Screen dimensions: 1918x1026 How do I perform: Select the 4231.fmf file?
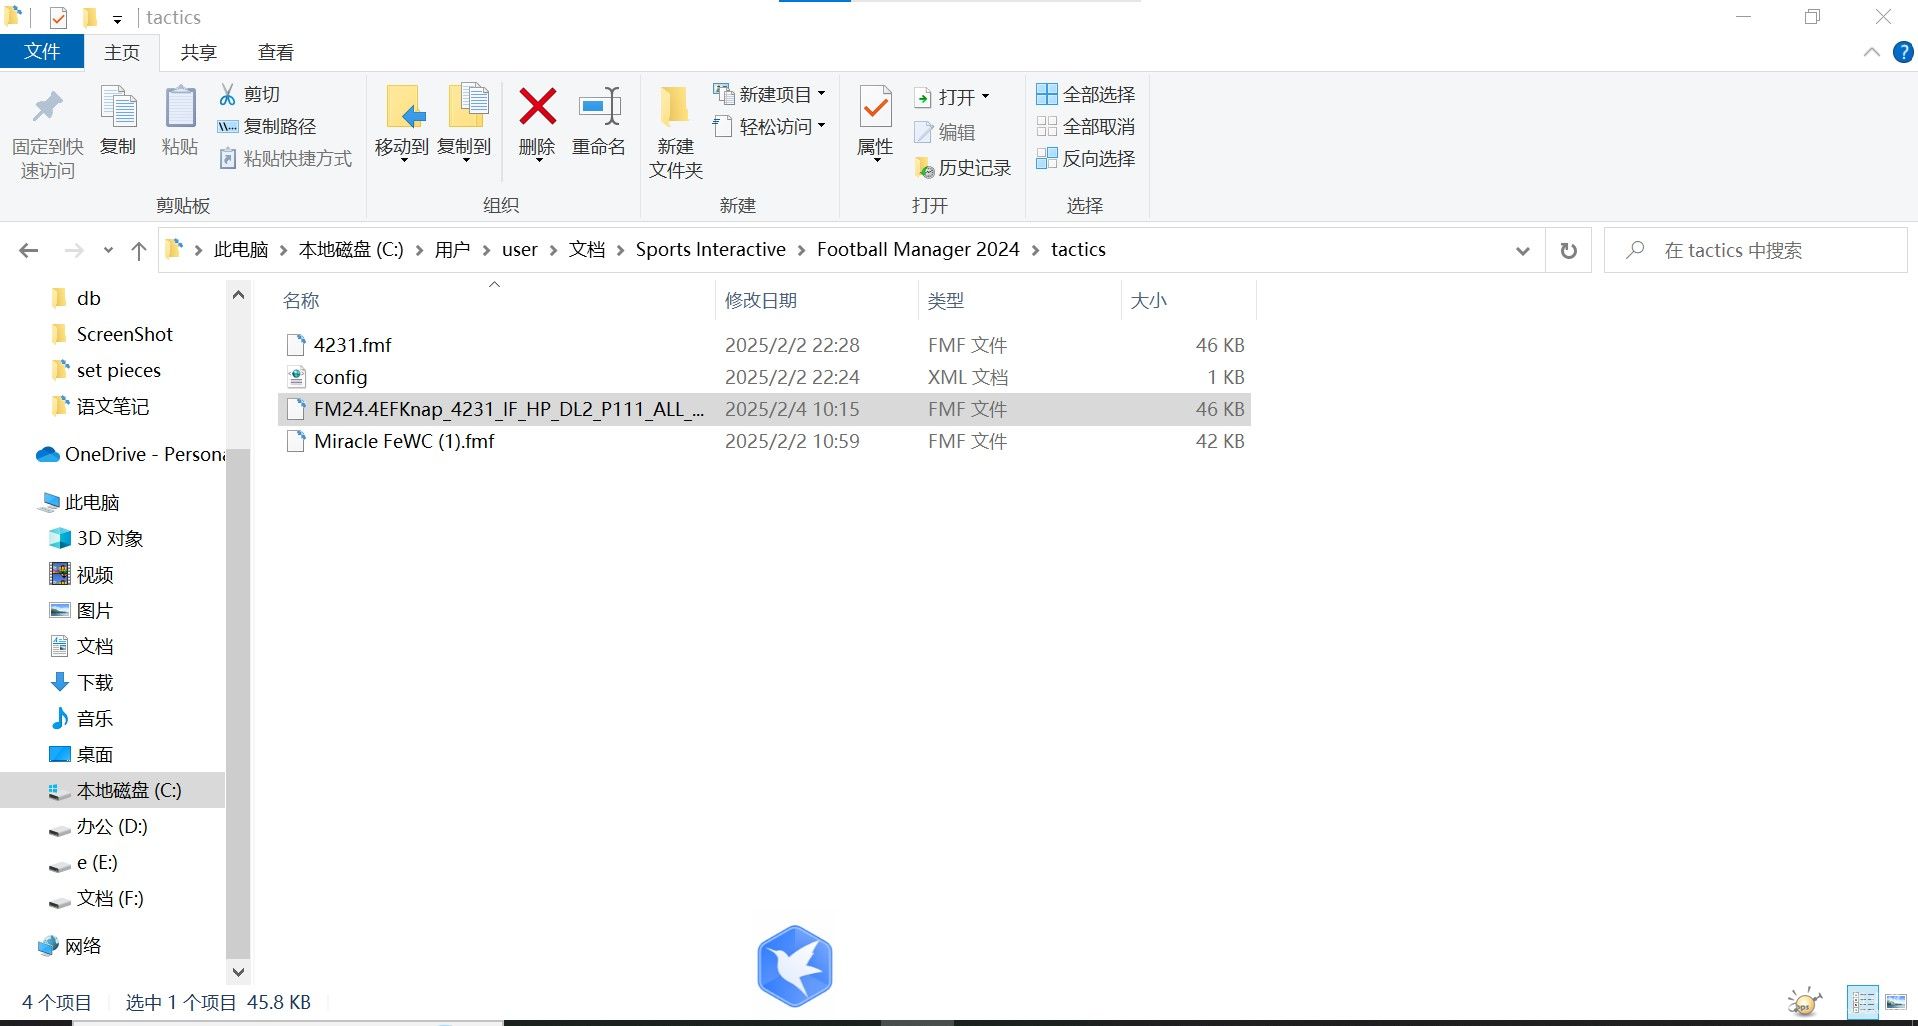tap(764, 345)
